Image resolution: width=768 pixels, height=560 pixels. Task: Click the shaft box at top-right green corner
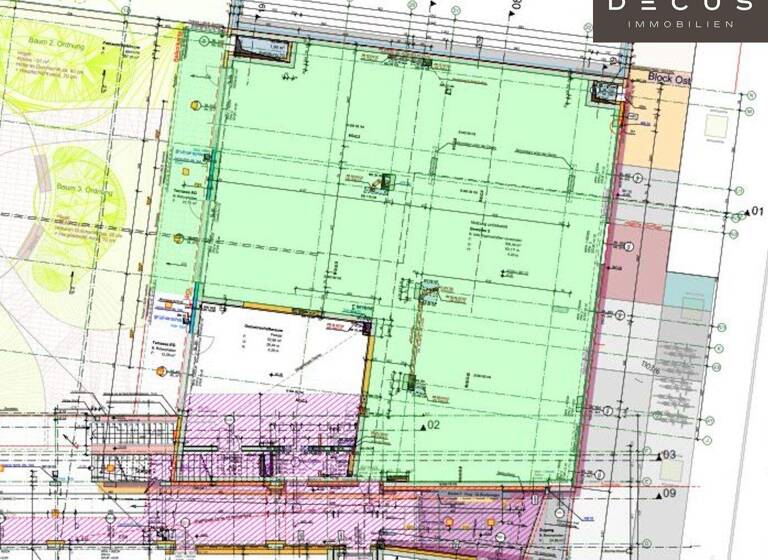[606, 92]
